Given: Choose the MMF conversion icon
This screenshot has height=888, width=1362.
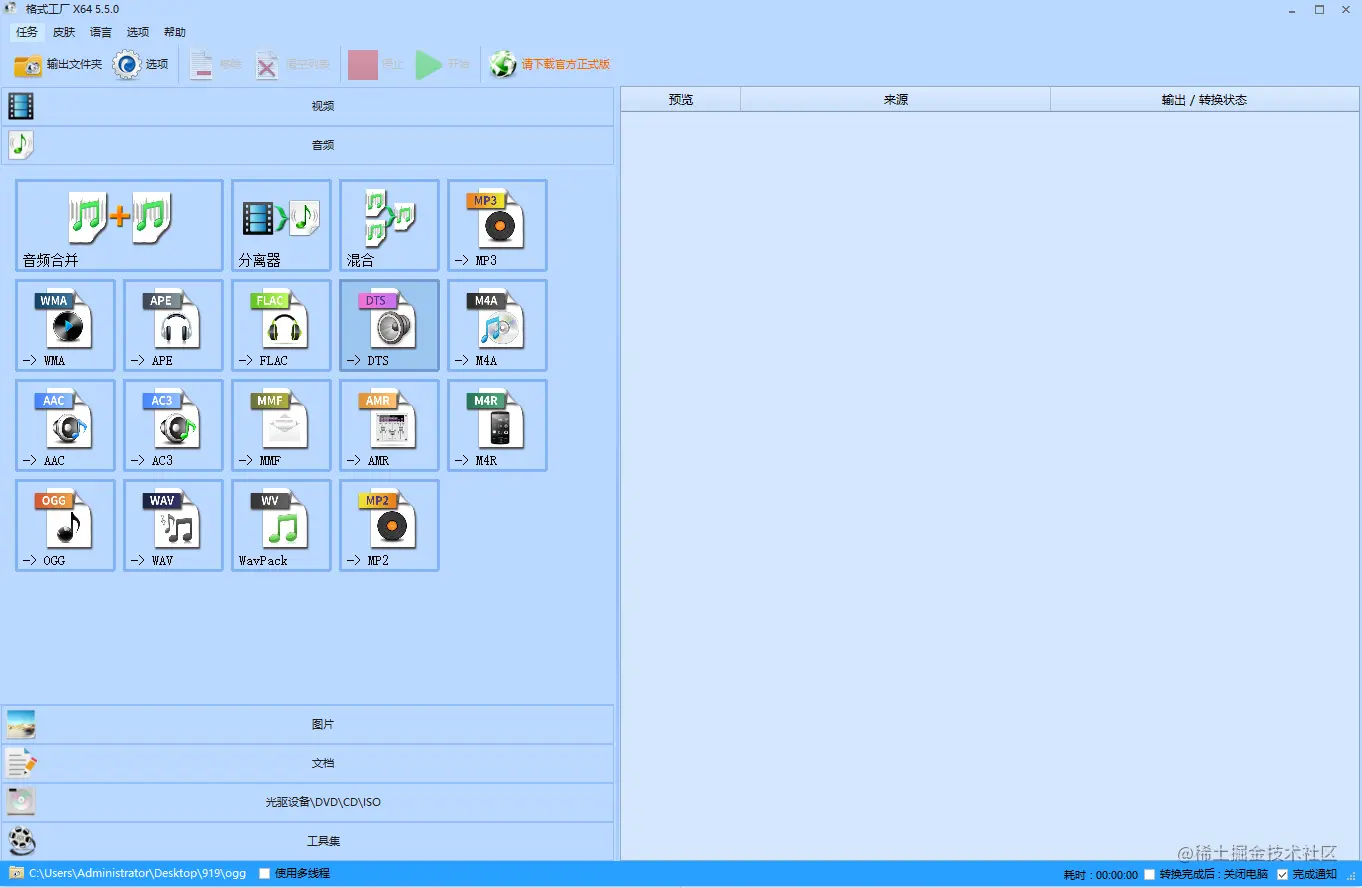Looking at the screenshot, I should [281, 425].
